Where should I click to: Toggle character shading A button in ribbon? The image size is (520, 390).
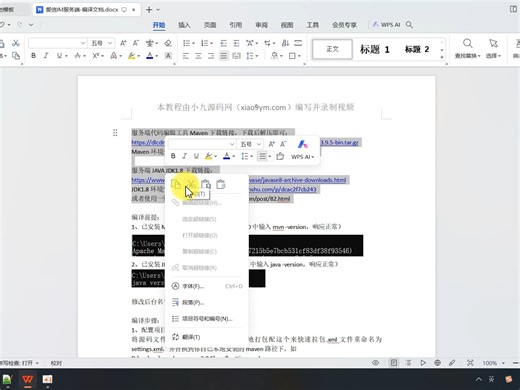point(168,56)
